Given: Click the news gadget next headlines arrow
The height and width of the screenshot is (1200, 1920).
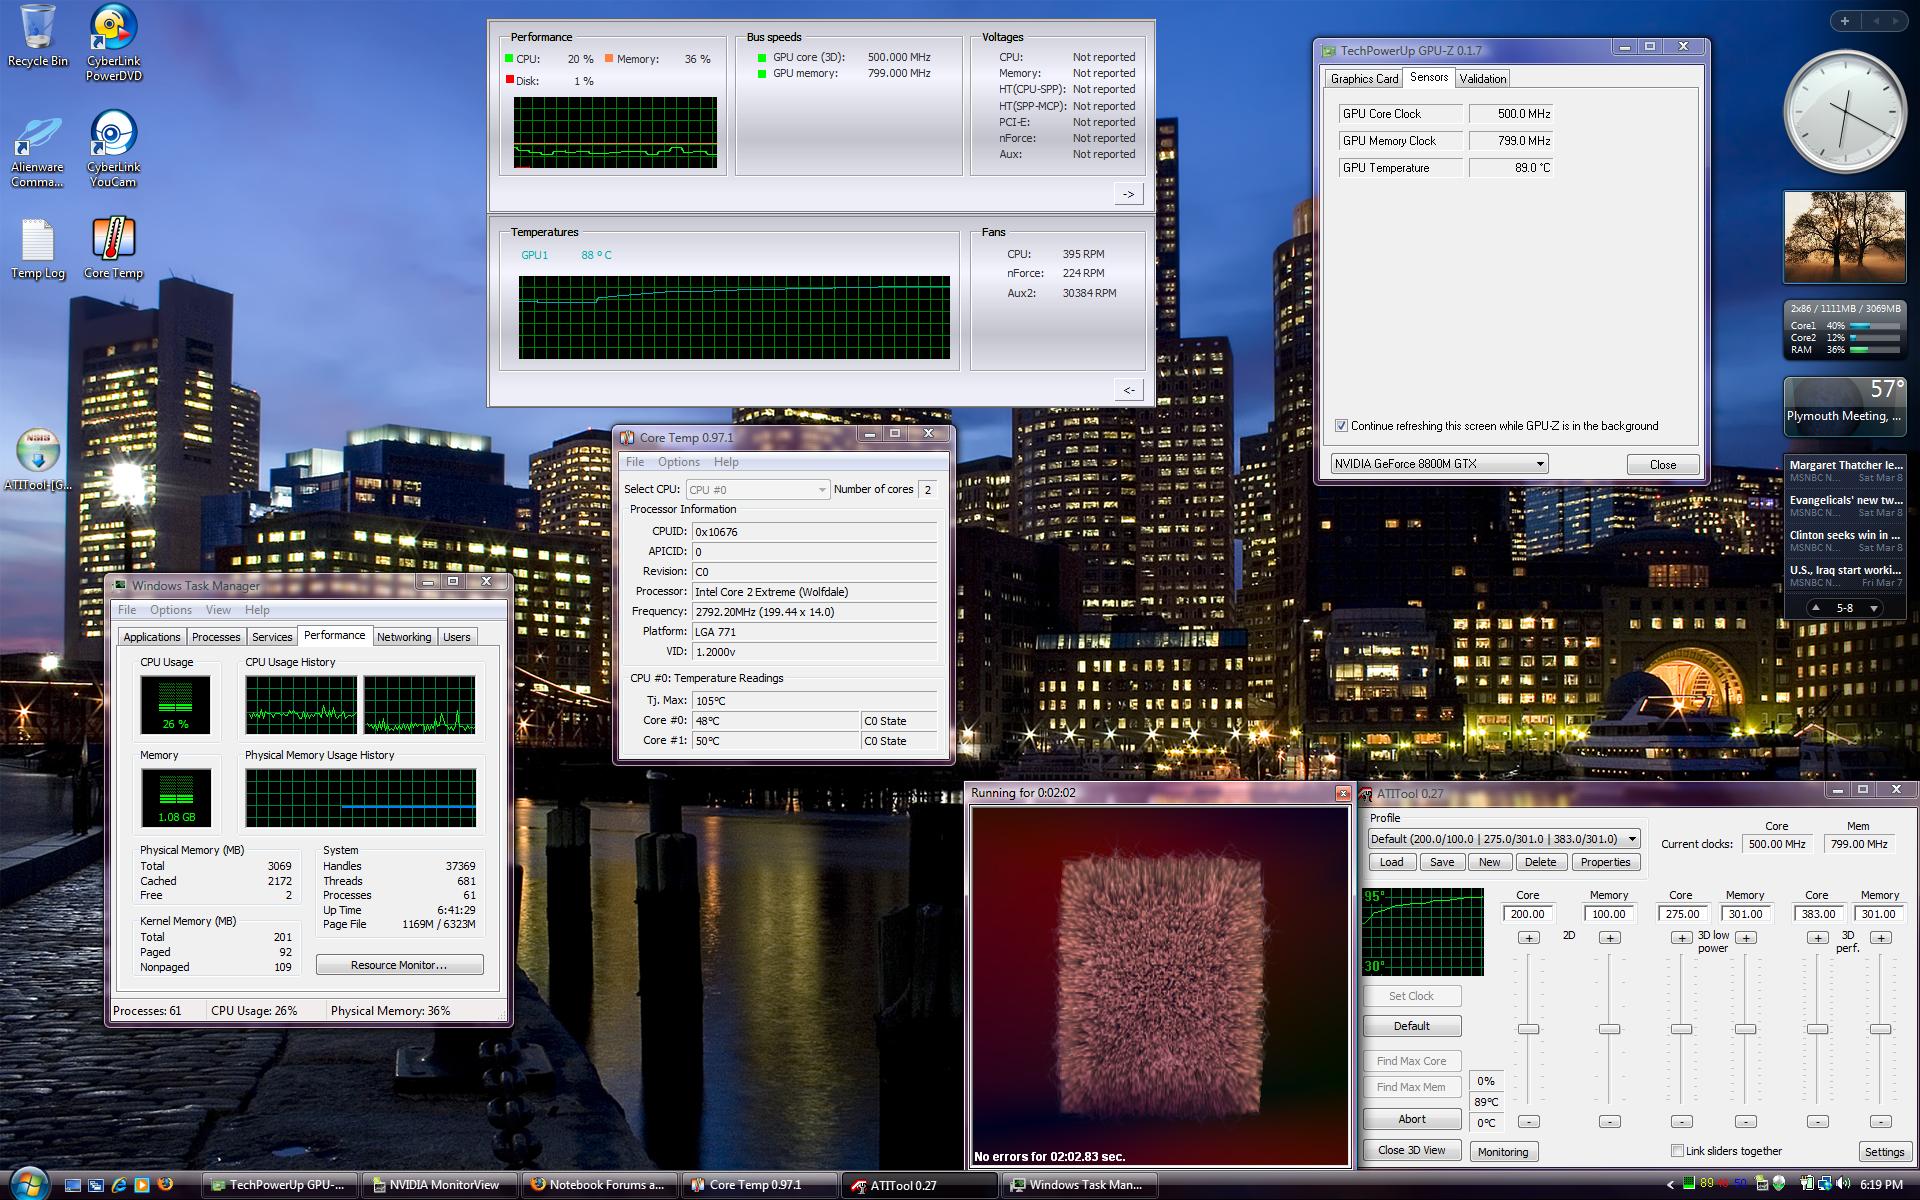Looking at the screenshot, I should point(1873,608).
